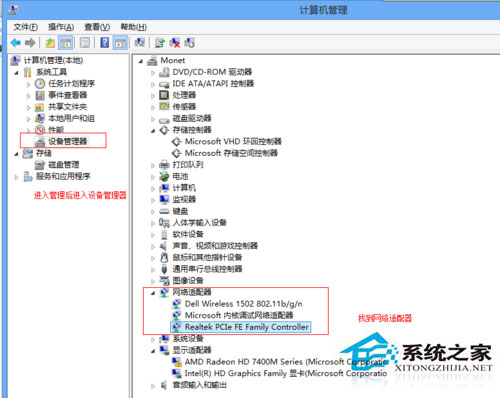This screenshot has height=398, width=500.
Task: Click the 显示适配器 category icon
Action: pos(164,350)
